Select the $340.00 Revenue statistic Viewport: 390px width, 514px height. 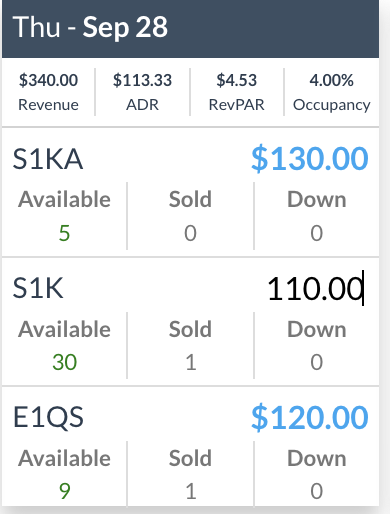click(x=48, y=92)
